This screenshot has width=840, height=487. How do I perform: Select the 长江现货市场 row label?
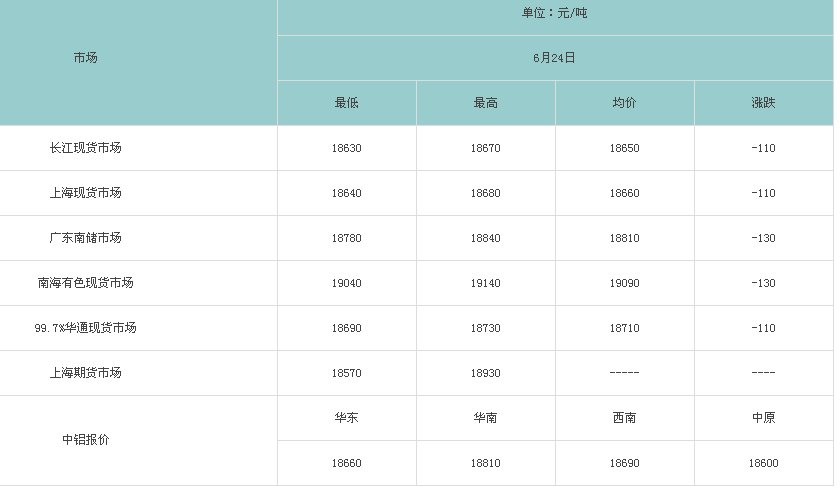(86, 148)
